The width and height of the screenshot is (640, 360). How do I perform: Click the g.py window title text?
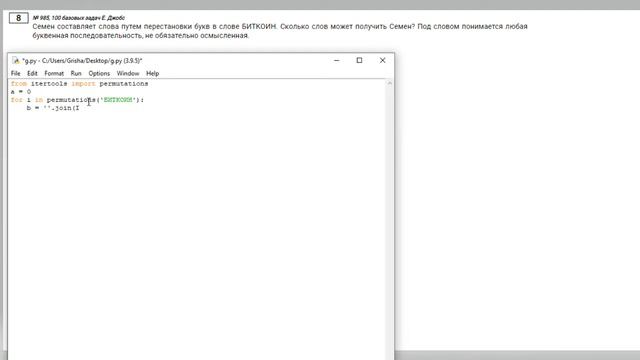click(x=82, y=60)
